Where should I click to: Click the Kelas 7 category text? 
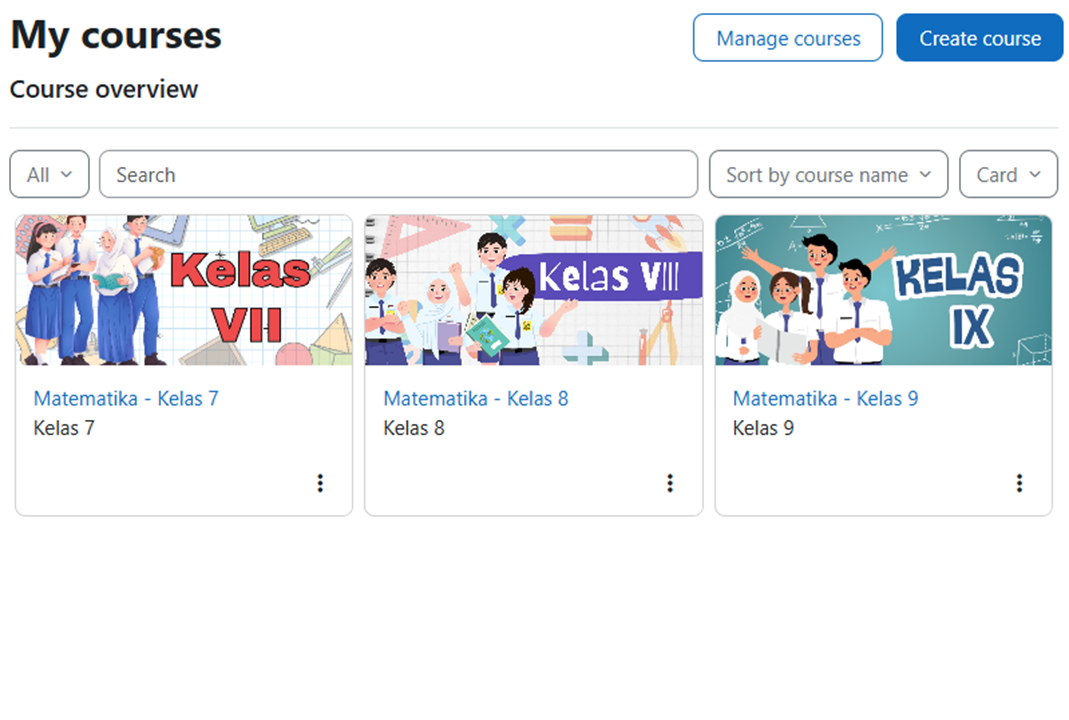pos(64,428)
